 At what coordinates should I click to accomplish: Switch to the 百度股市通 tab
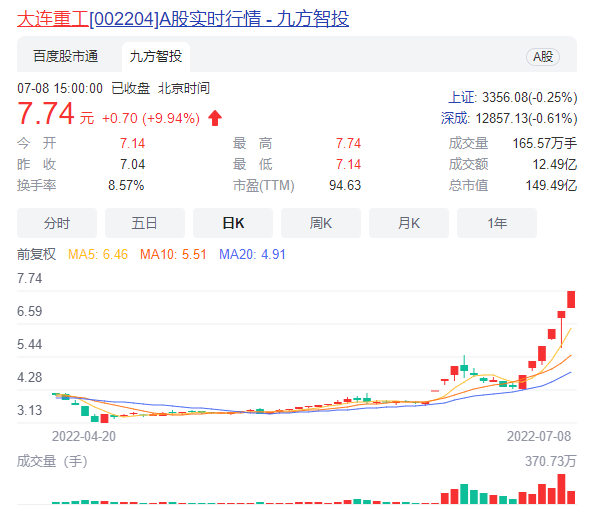point(66,56)
